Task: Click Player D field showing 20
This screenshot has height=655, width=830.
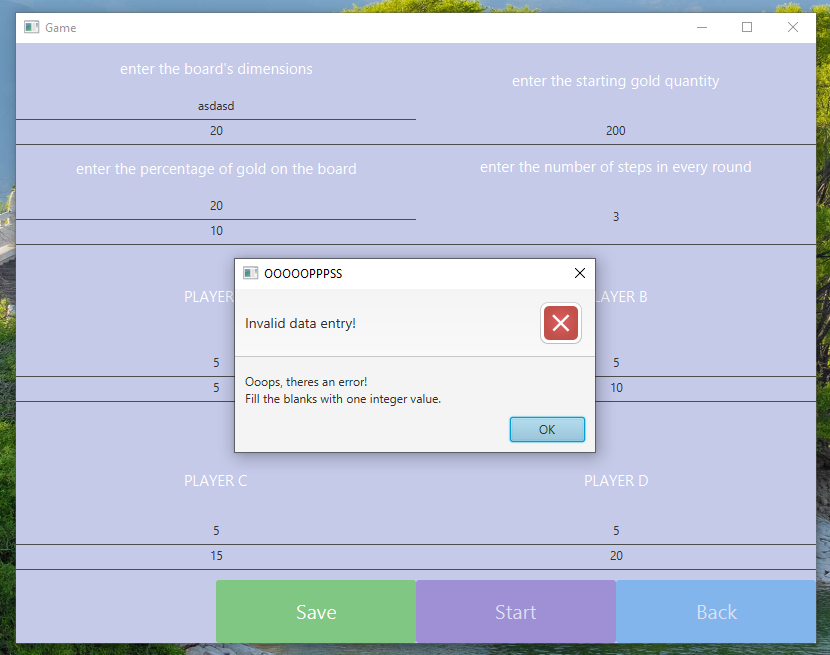Action: (616, 557)
